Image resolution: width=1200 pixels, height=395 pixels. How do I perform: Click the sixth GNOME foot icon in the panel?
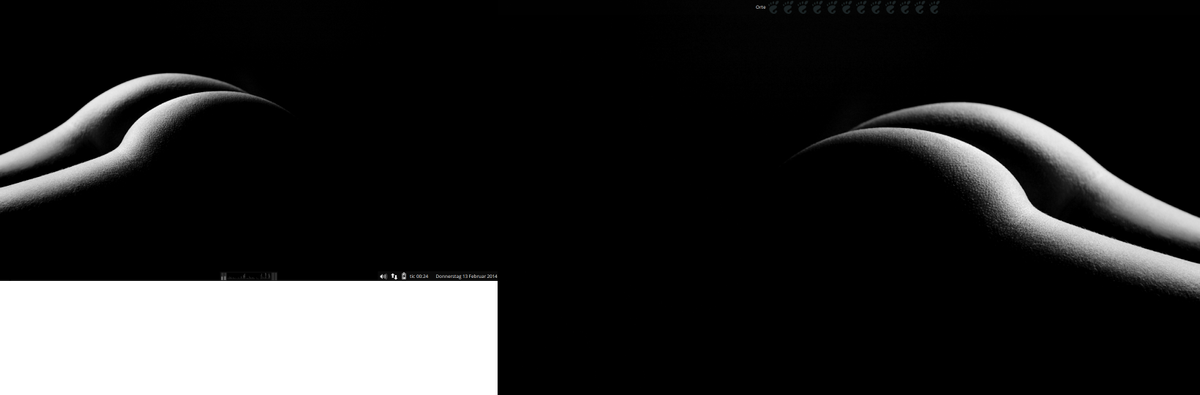(x=847, y=7)
